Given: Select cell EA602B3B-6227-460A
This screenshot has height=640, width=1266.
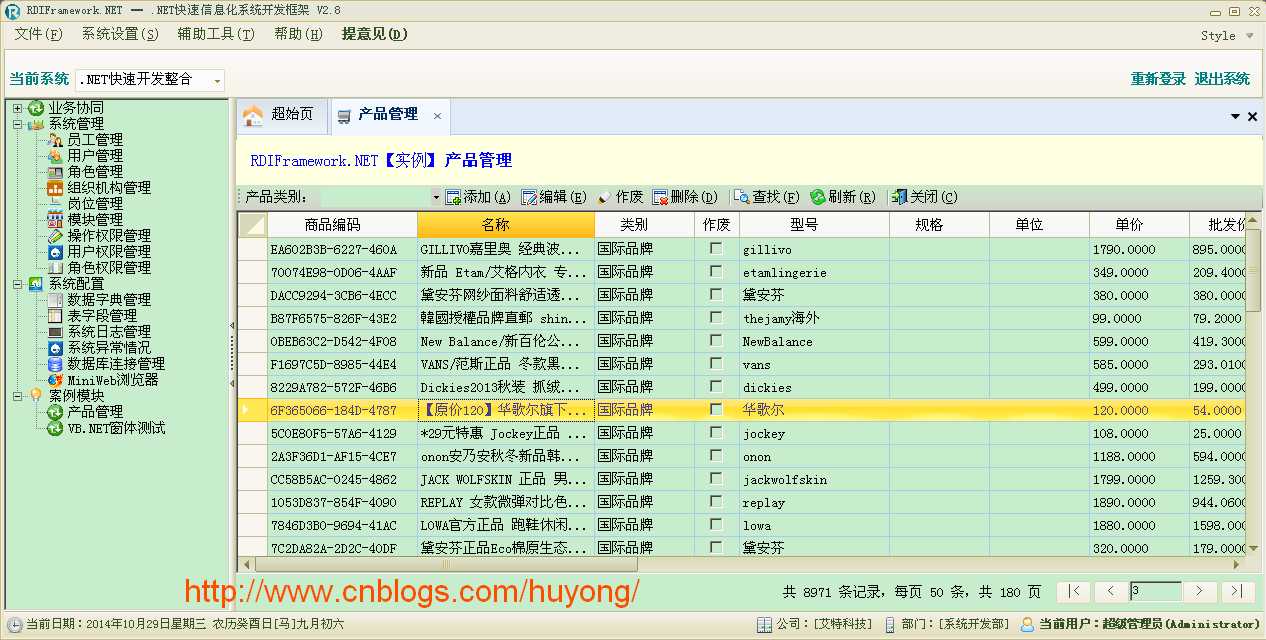Looking at the screenshot, I should coord(342,249).
